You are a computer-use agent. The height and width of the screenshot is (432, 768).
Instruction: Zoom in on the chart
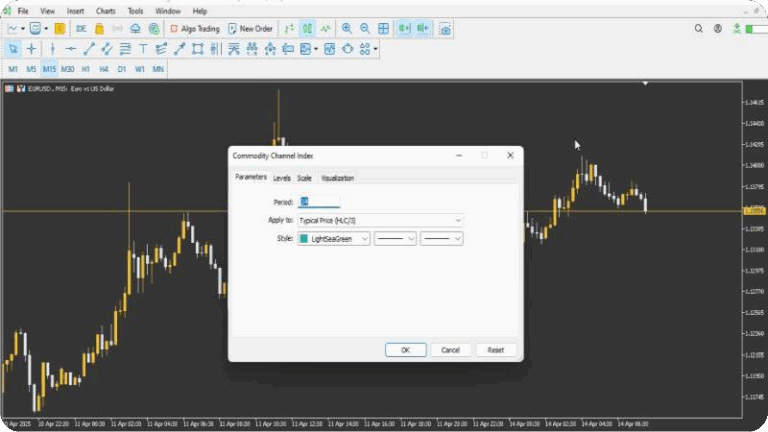(x=346, y=29)
